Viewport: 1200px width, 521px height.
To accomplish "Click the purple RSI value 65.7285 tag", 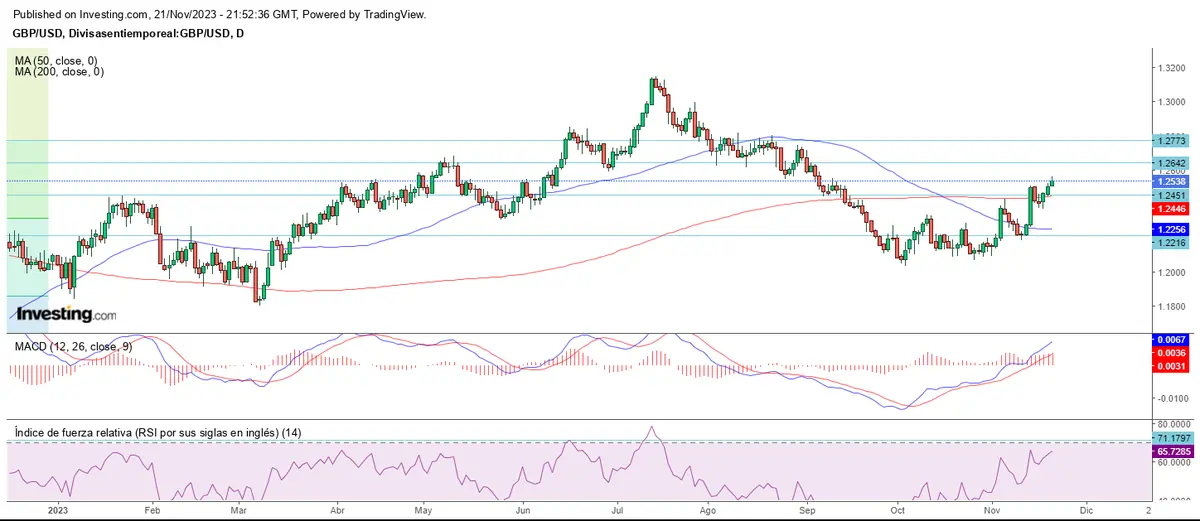I will point(1169,453).
